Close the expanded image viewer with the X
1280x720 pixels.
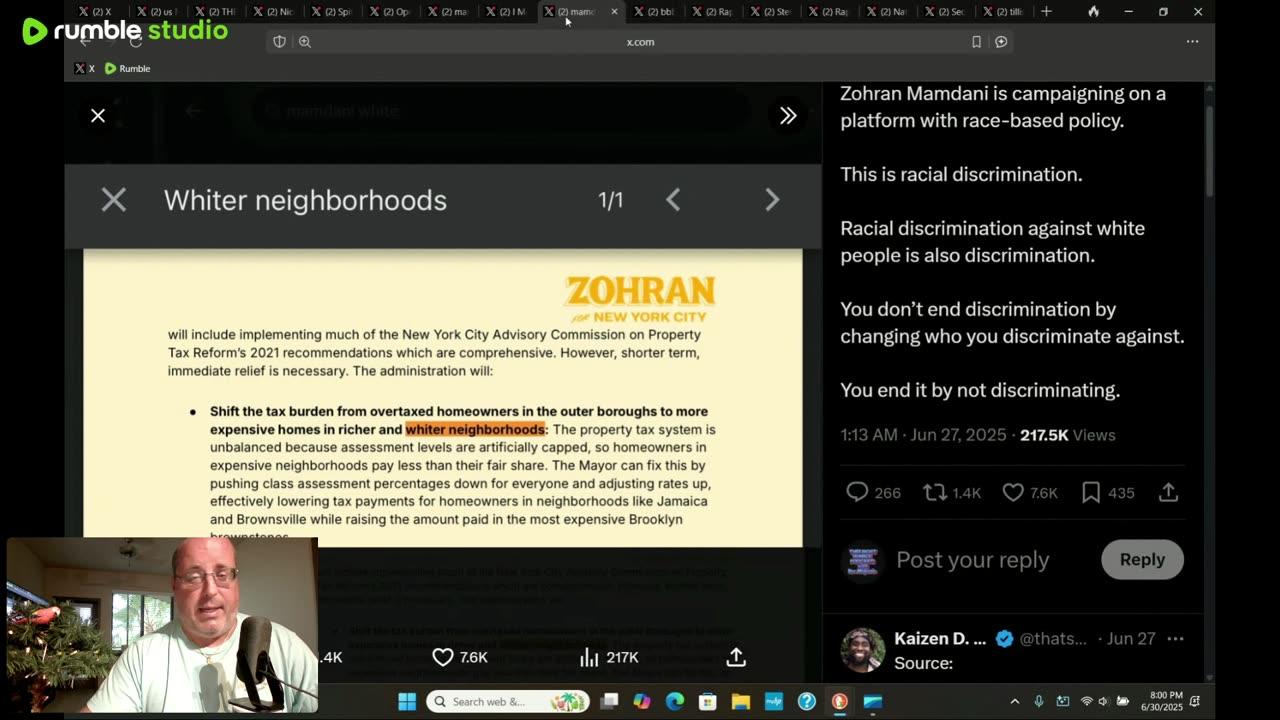point(98,116)
